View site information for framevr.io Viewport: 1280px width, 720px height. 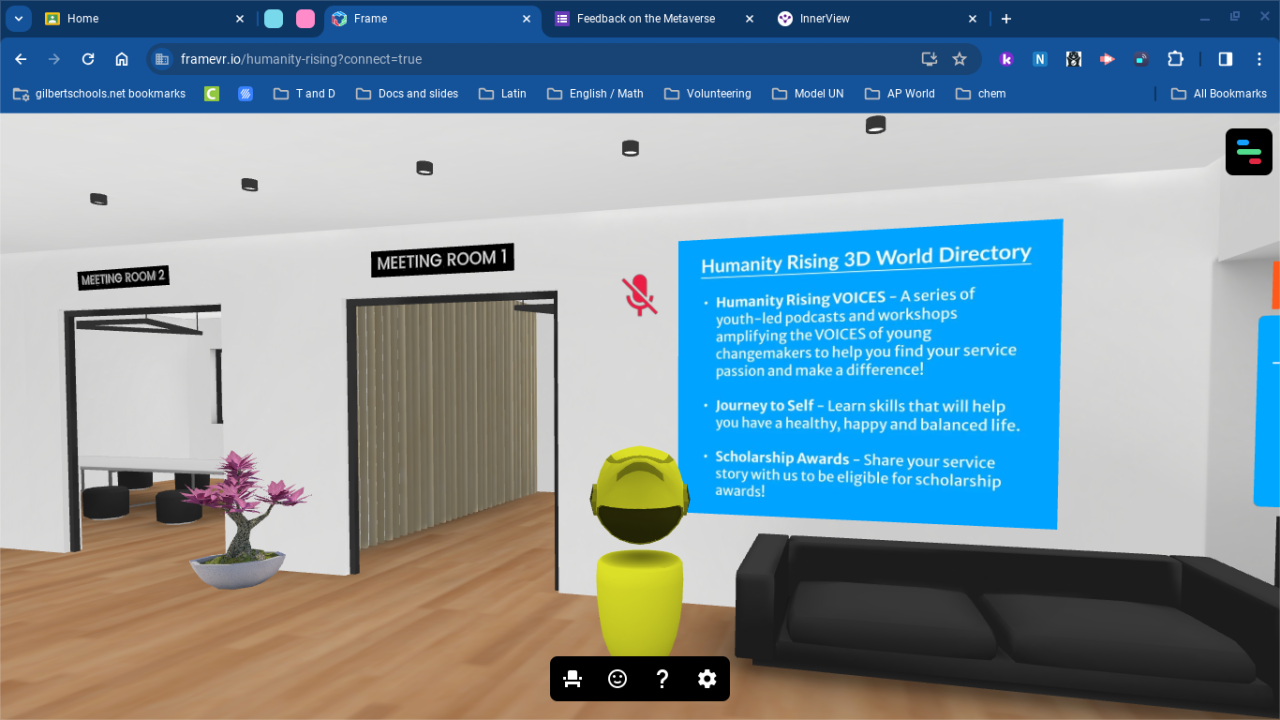coord(162,59)
